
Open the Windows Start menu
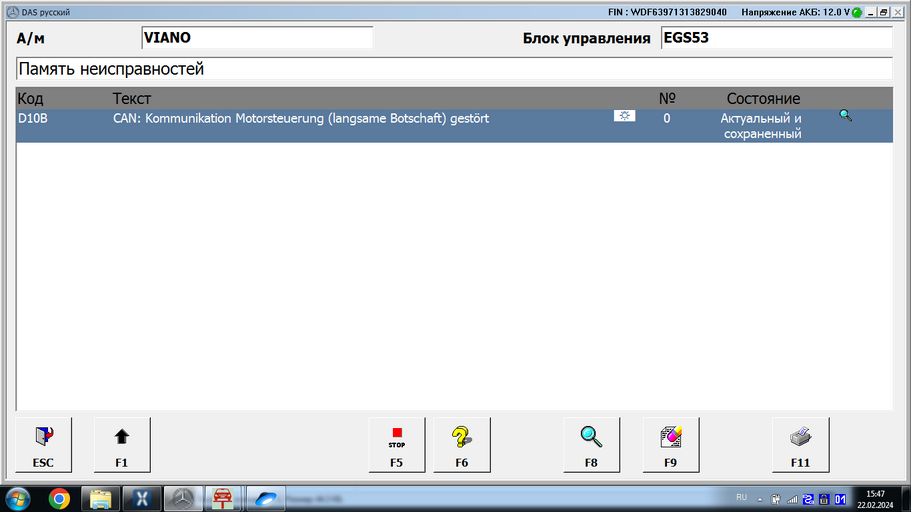point(18,499)
